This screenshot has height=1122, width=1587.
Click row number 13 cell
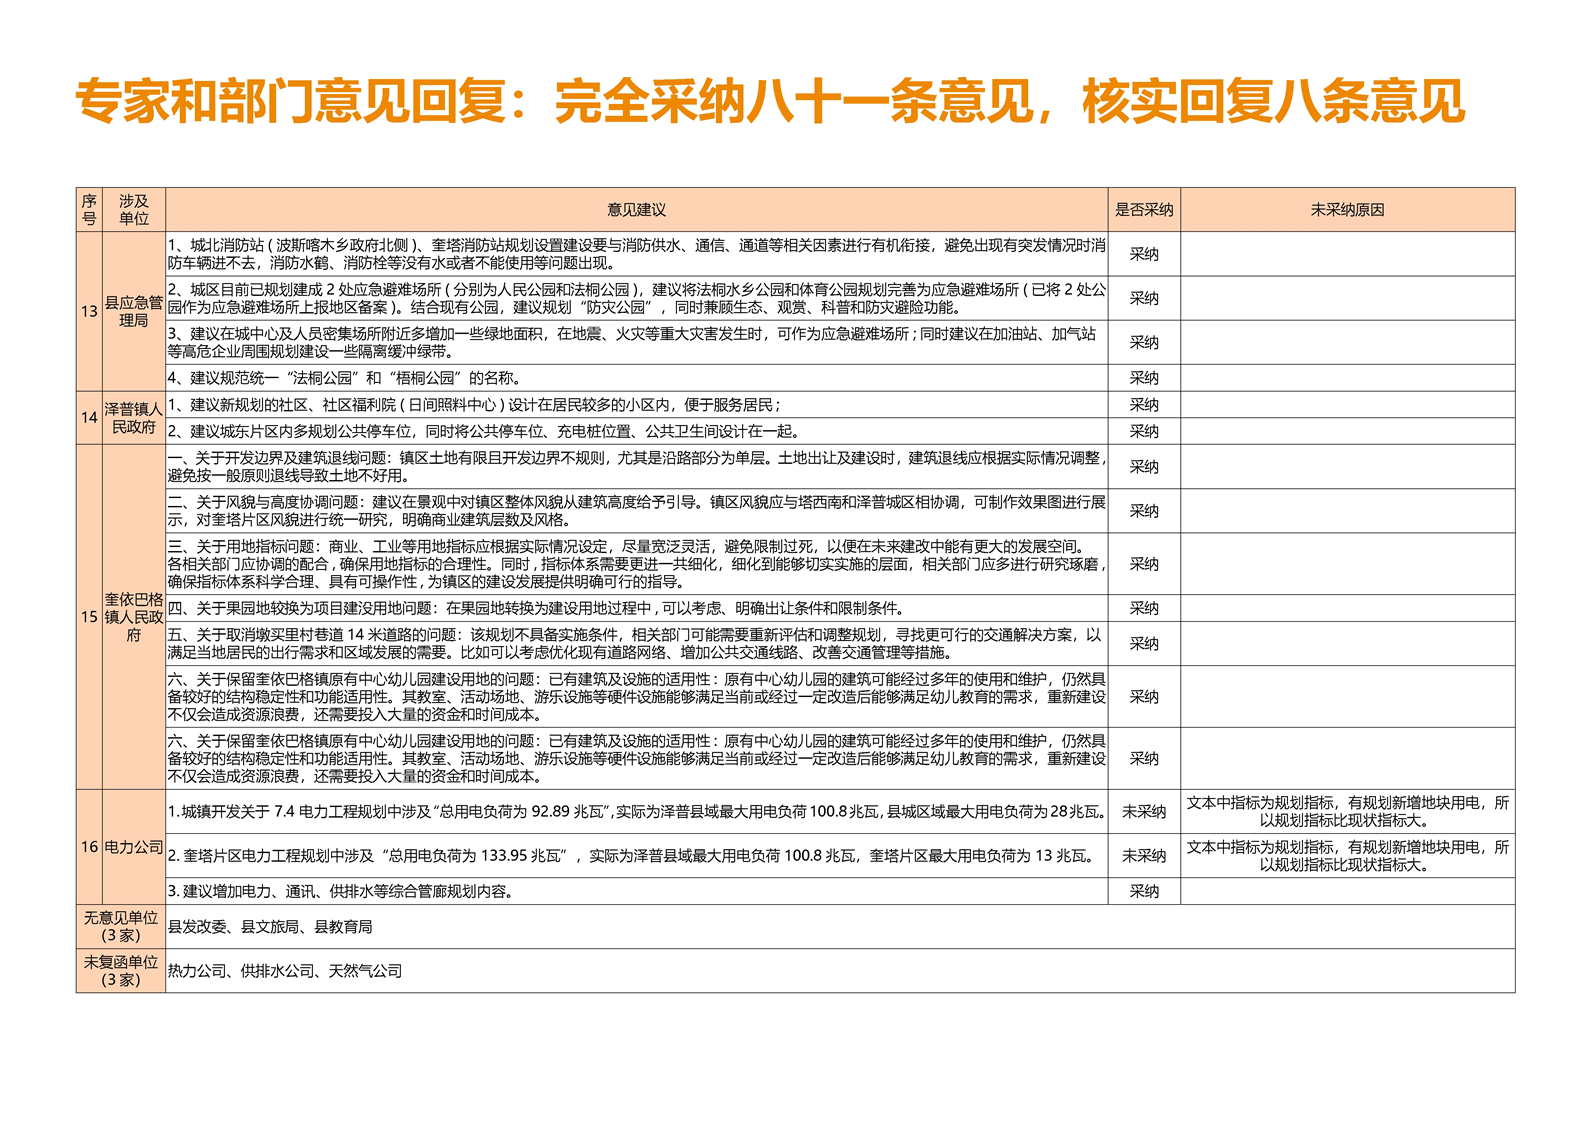[89, 311]
